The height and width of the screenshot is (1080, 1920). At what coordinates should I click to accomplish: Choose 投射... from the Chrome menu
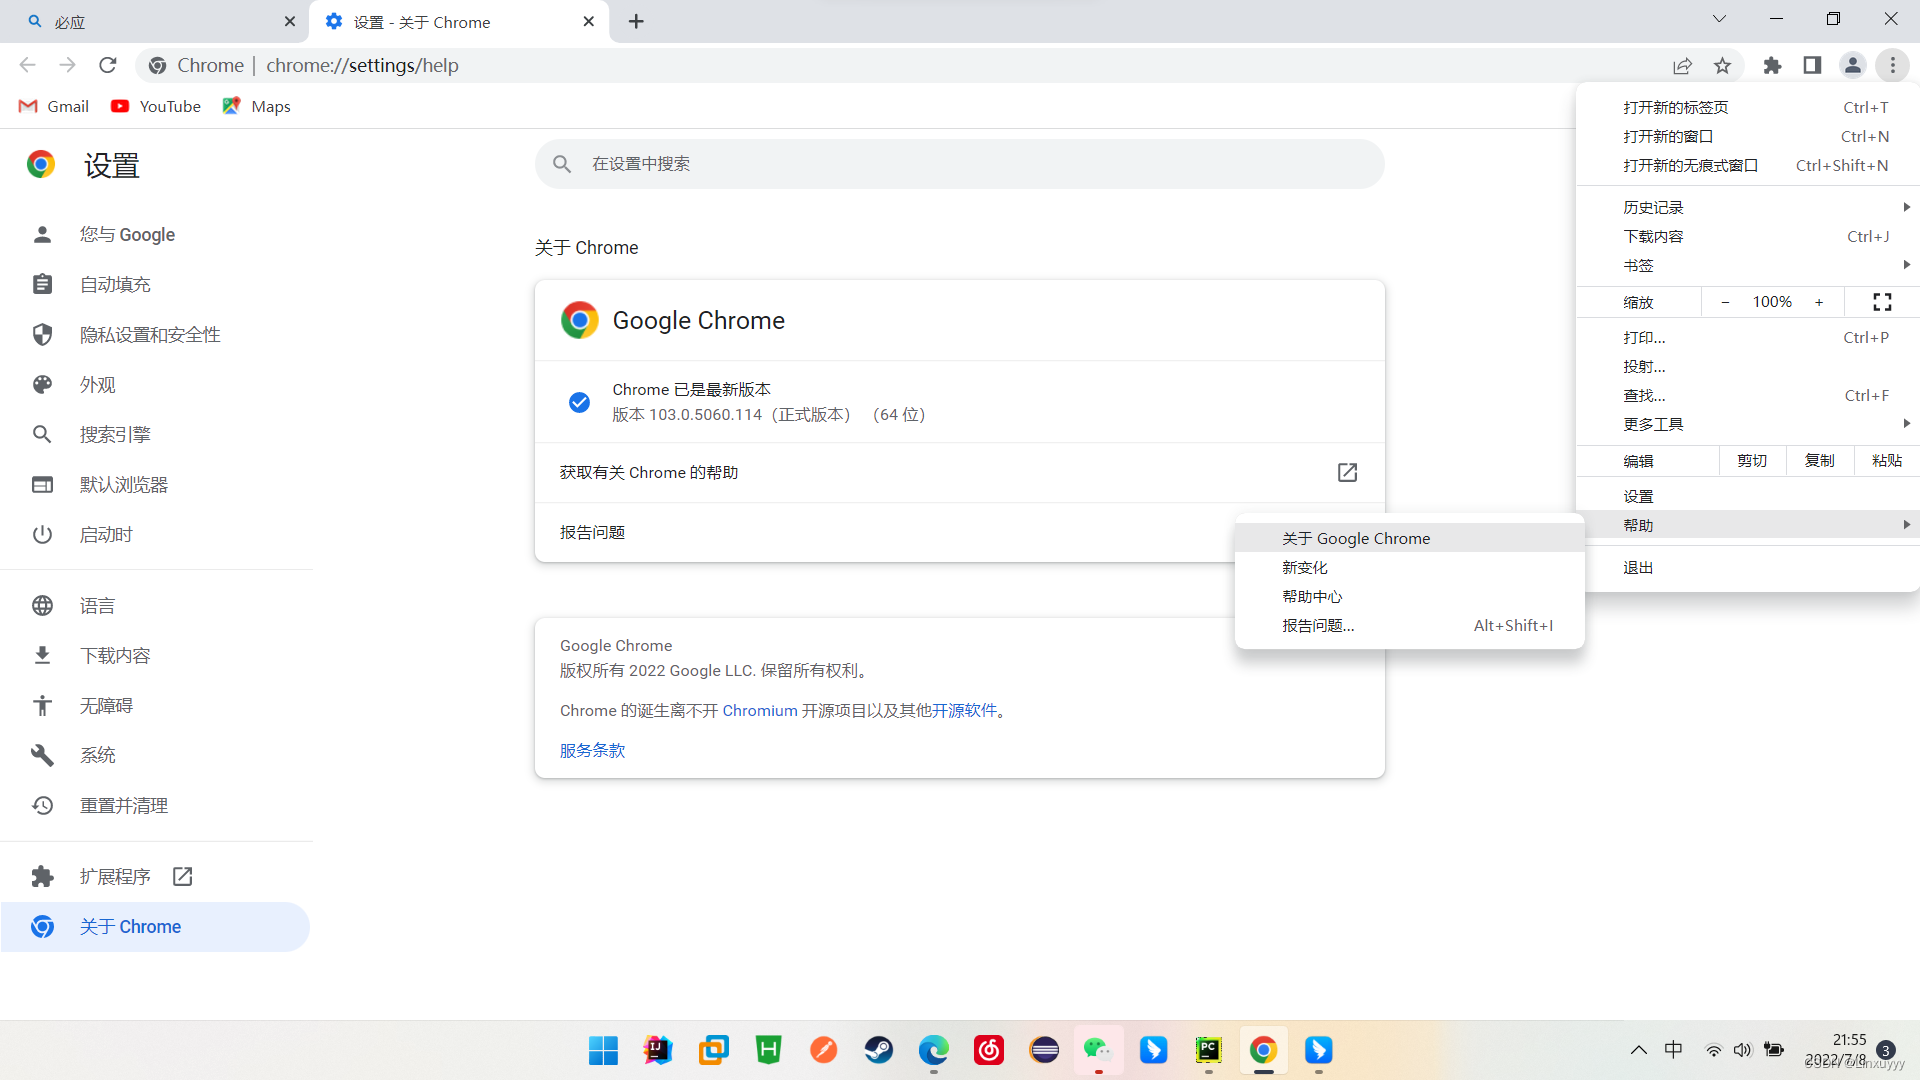pyautogui.click(x=1748, y=367)
